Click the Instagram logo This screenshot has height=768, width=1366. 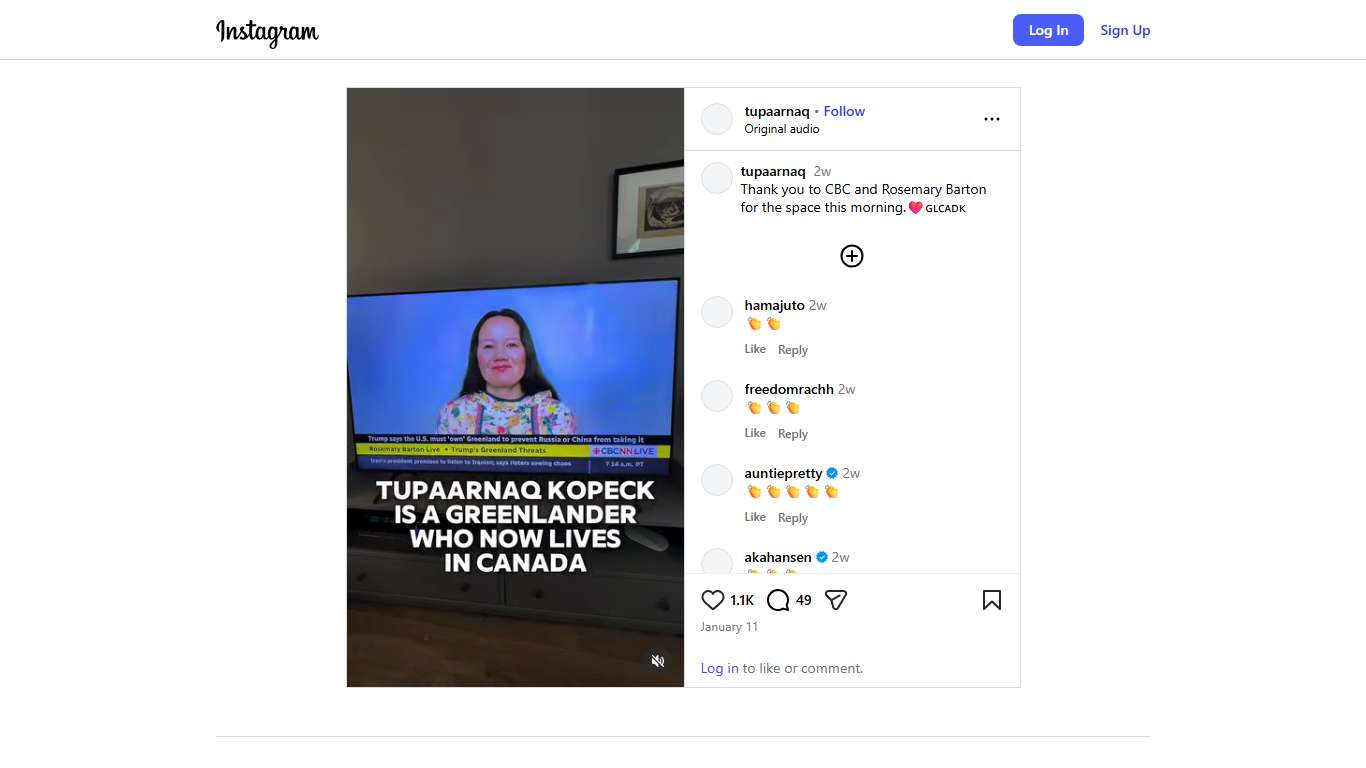pyautogui.click(x=267, y=31)
